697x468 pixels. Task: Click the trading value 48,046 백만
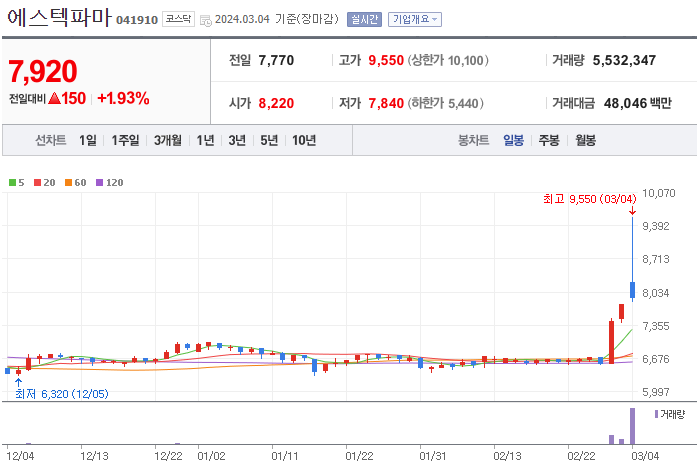tap(637, 104)
